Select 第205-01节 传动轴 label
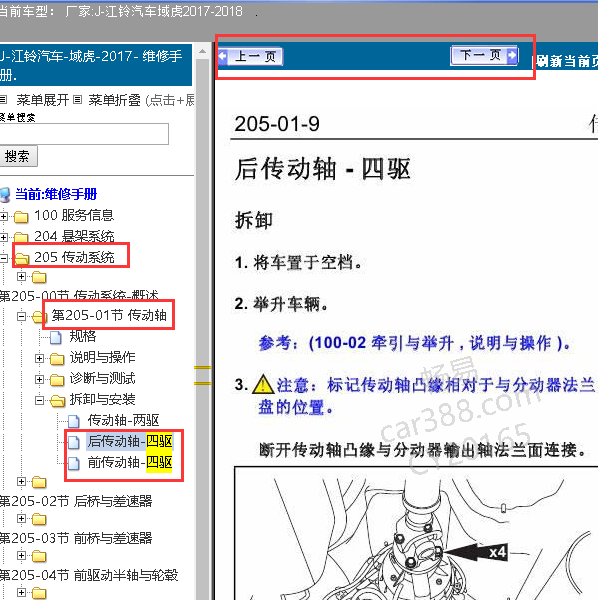Image resolution: width=598 pixels, height=600 pixels. (109, 315)
